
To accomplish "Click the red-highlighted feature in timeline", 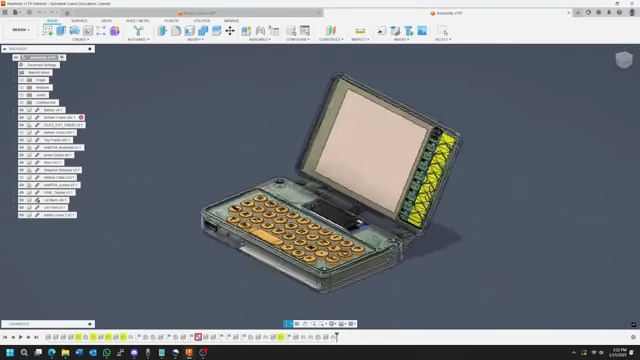I will click(x=198, y=337).
